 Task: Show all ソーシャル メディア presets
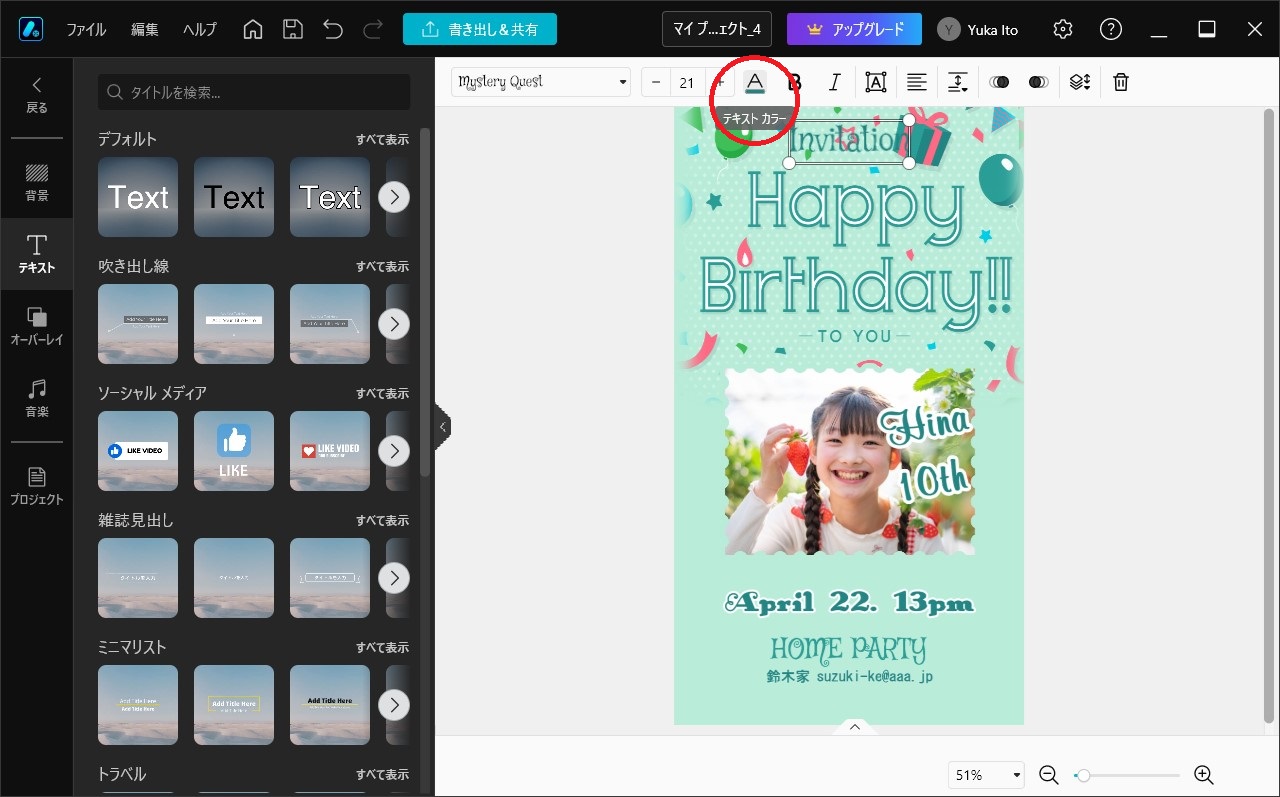pyautogui.click(x=383, y=394)
